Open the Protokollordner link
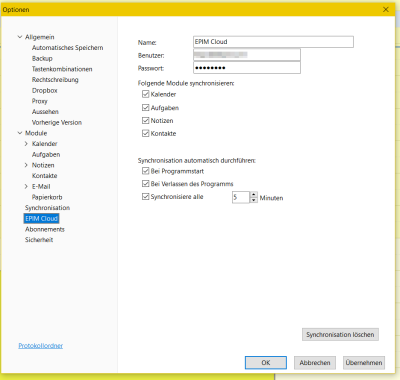The image size is (400, 380). 41,346
